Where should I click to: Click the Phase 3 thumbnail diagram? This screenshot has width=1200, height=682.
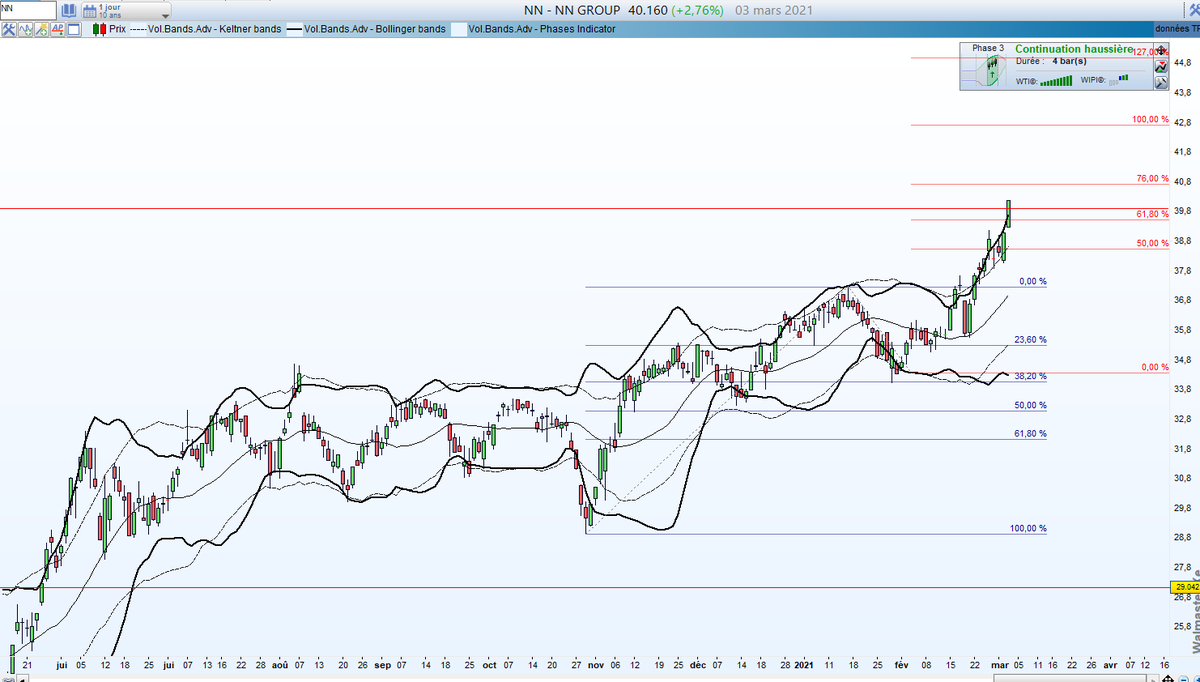click(x=984, y=70)
